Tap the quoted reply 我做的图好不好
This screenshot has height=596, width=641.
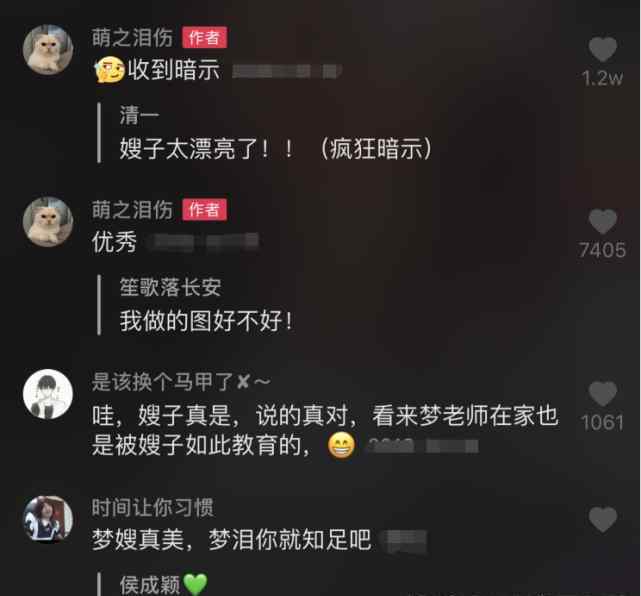pyautogui.click(x=206, y=321)
